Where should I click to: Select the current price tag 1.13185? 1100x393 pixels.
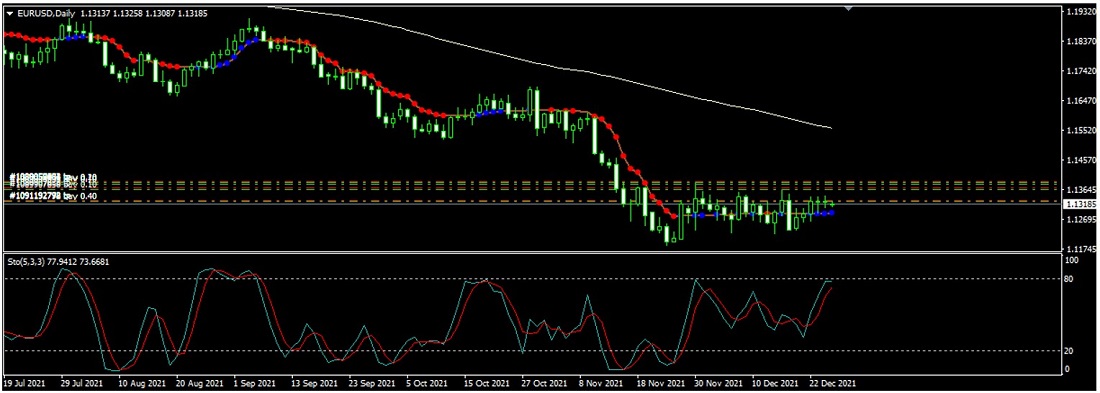(1080, 204)
